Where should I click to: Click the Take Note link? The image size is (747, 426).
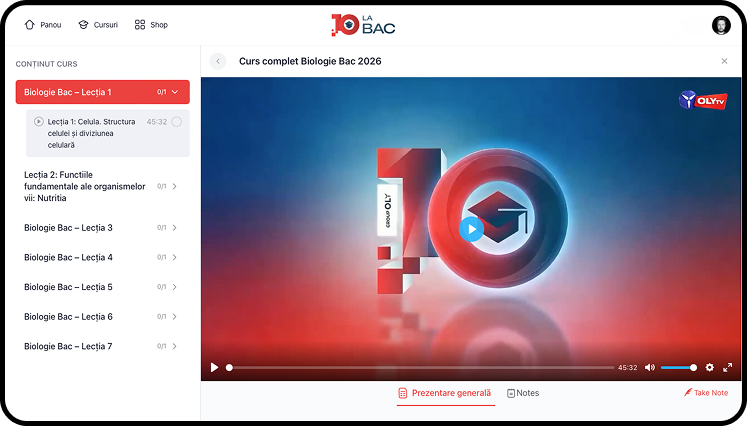point(706,393)
